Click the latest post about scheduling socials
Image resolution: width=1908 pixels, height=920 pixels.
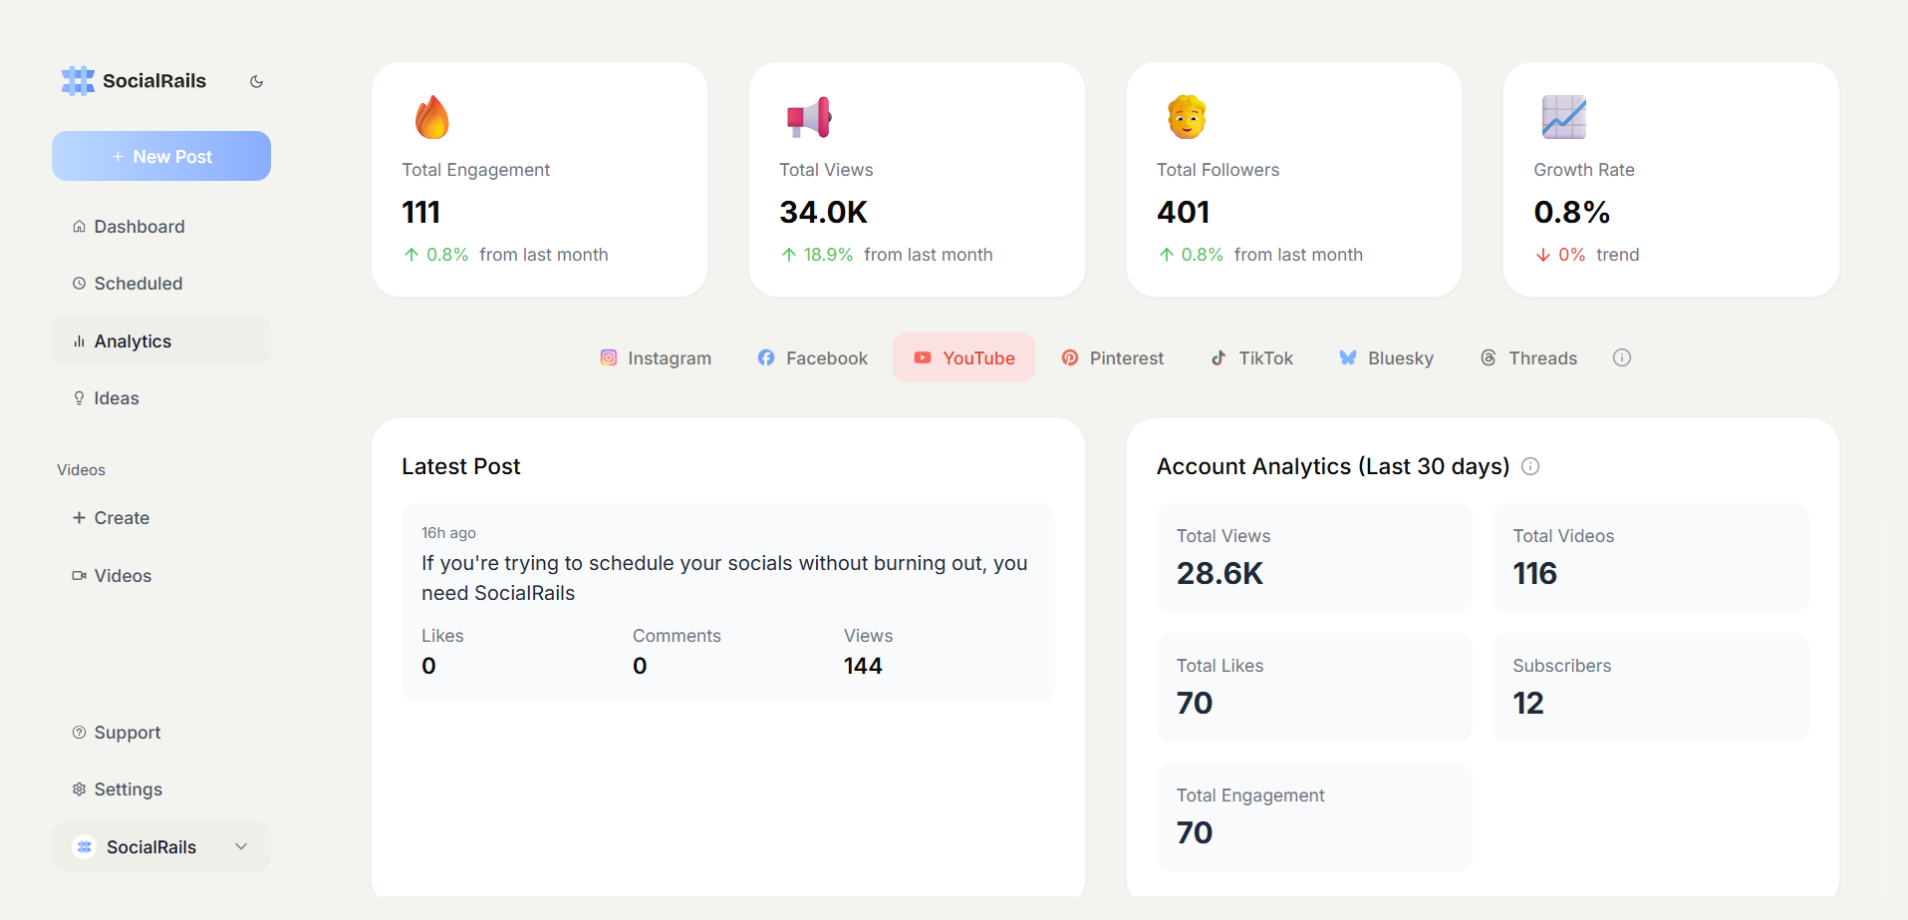(x=727, y=600)
